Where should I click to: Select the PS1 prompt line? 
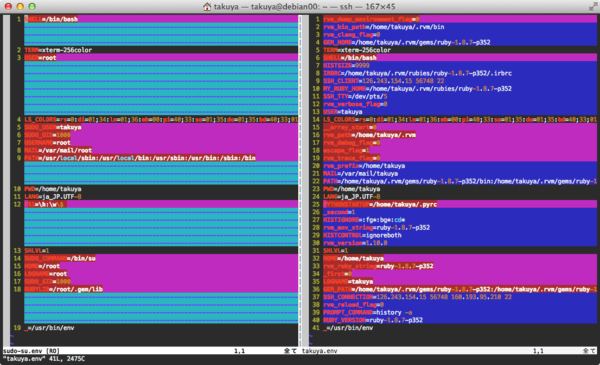[x=46, y=204]
